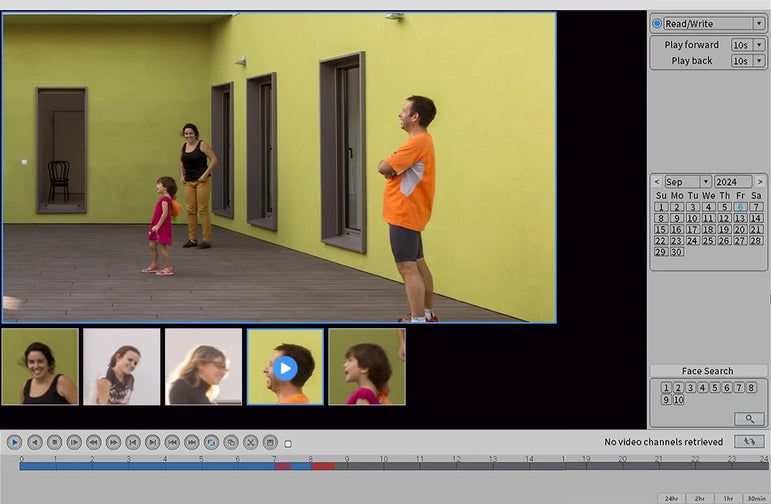Image resolution: width=771 pixels, height=504 pixels.
Task: Jump to the next frame button
Action: pos(74,442)
